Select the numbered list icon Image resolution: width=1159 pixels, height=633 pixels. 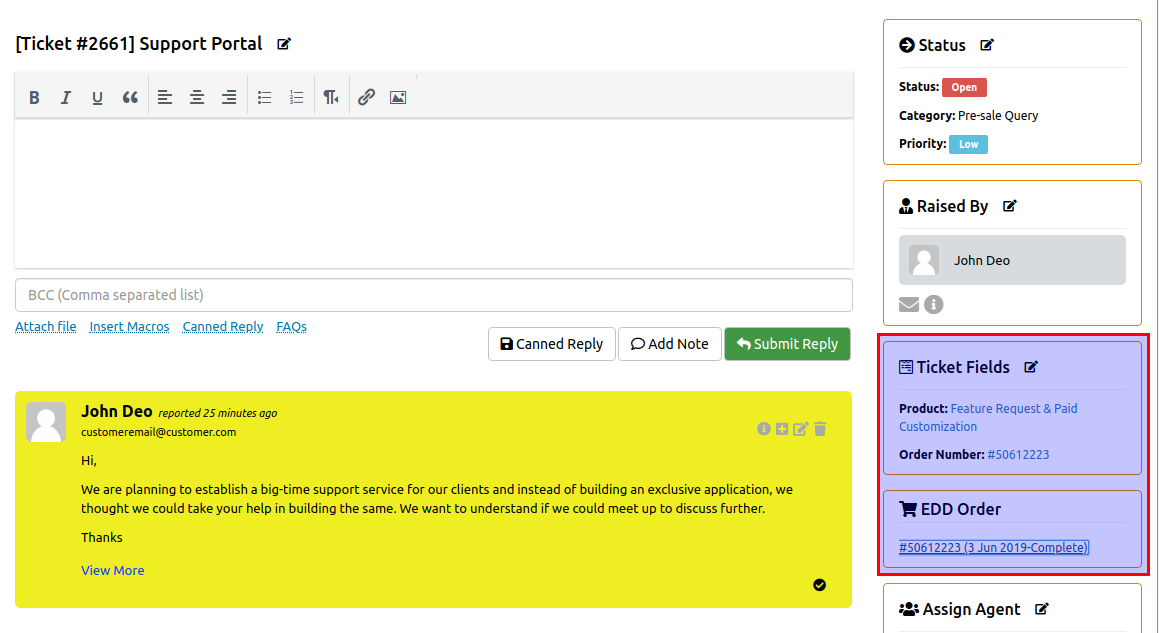(x=296, y=97)
